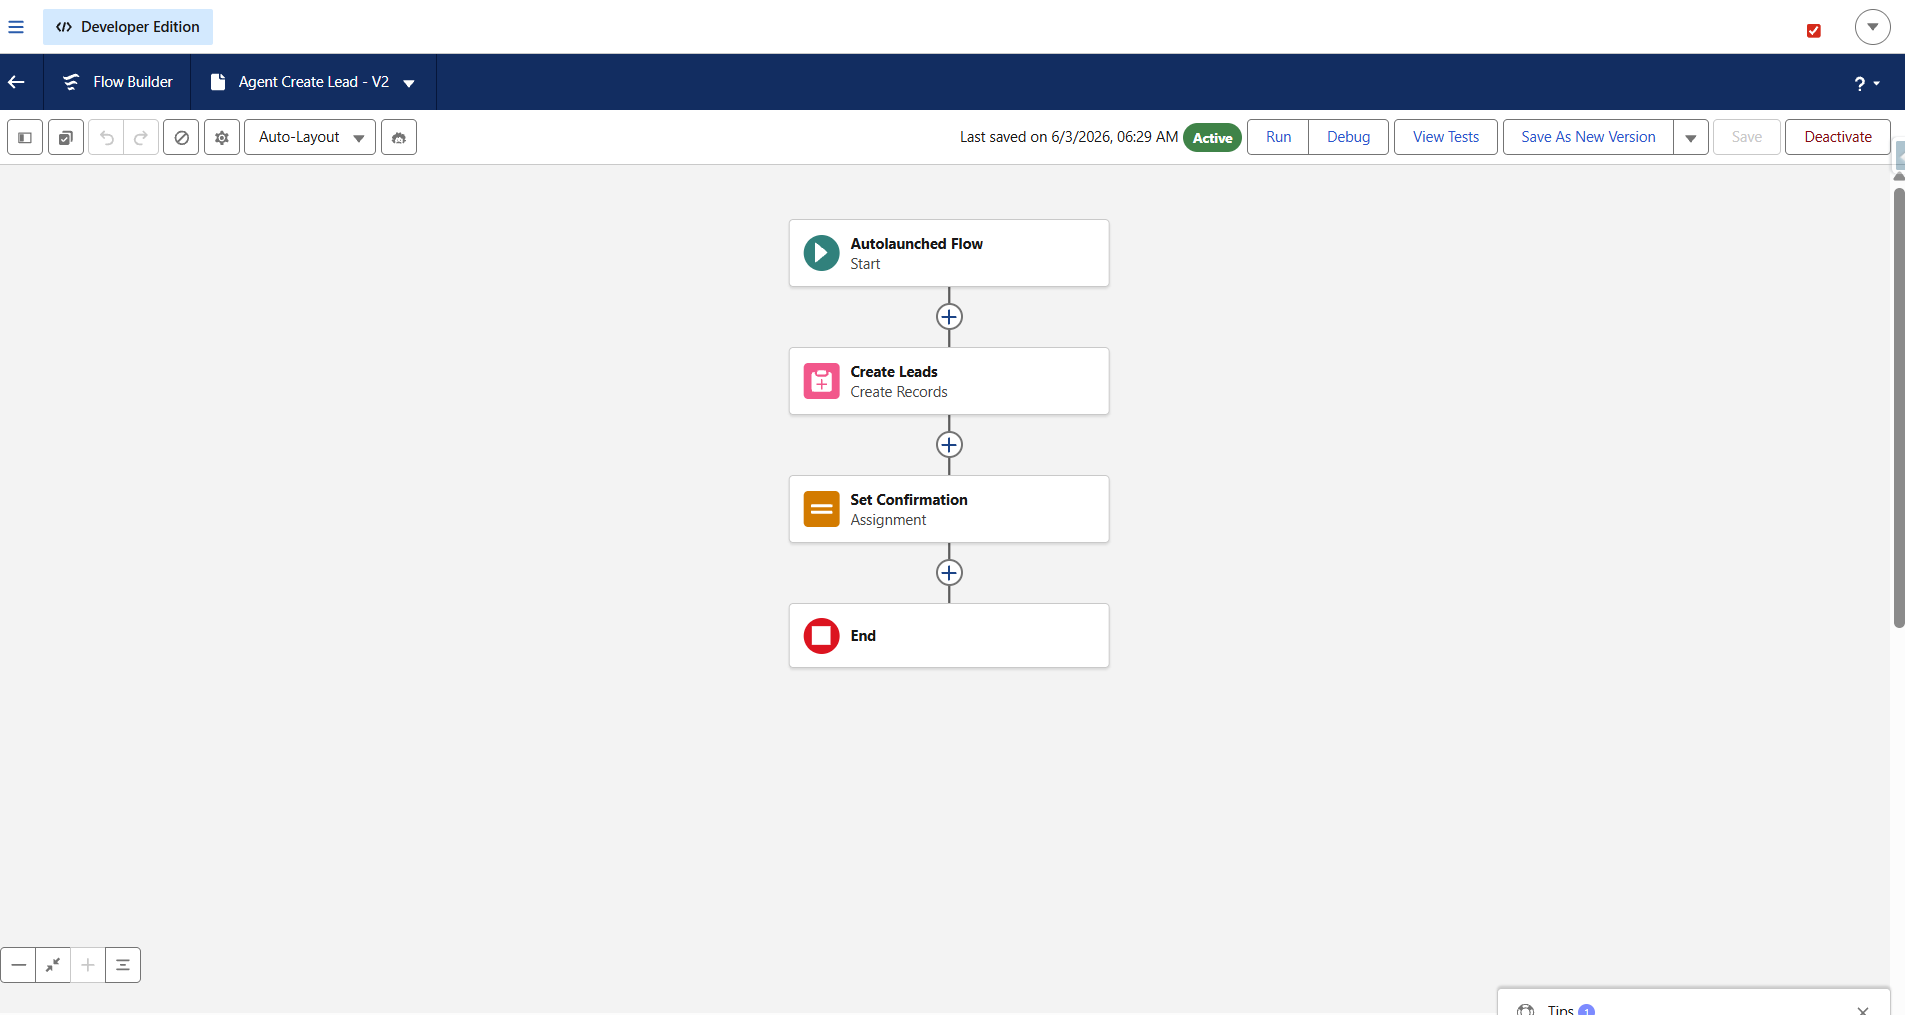Click the lines icon next to zoom controls

pyautogui.click(x=123, y=965)
